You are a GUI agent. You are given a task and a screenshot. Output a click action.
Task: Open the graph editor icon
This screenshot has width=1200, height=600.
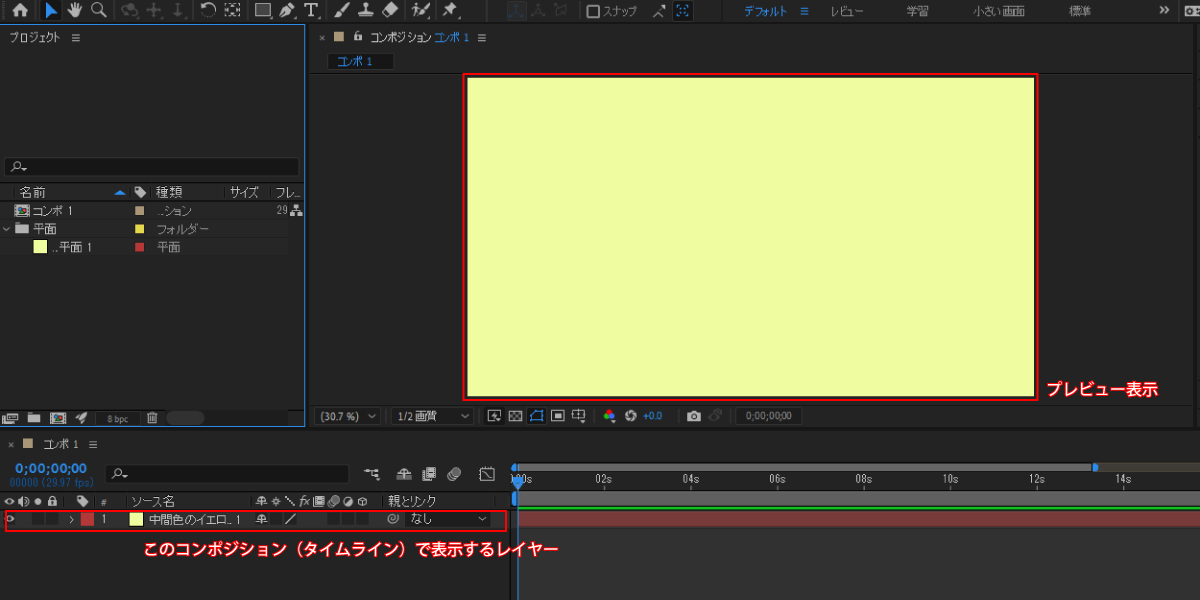coord(487,474)
